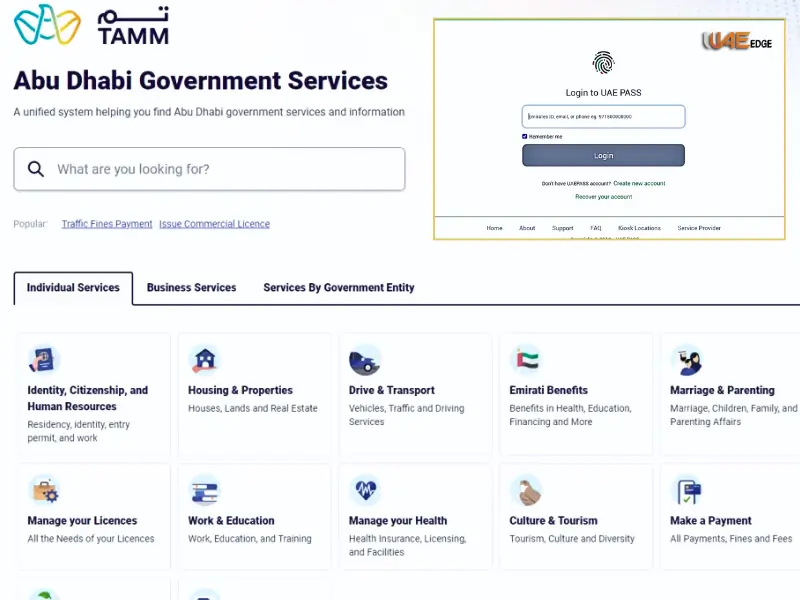This screenshot has height=600, width=800.
Task: Select the Emirati Benefits flag icon
Action: 527,360
